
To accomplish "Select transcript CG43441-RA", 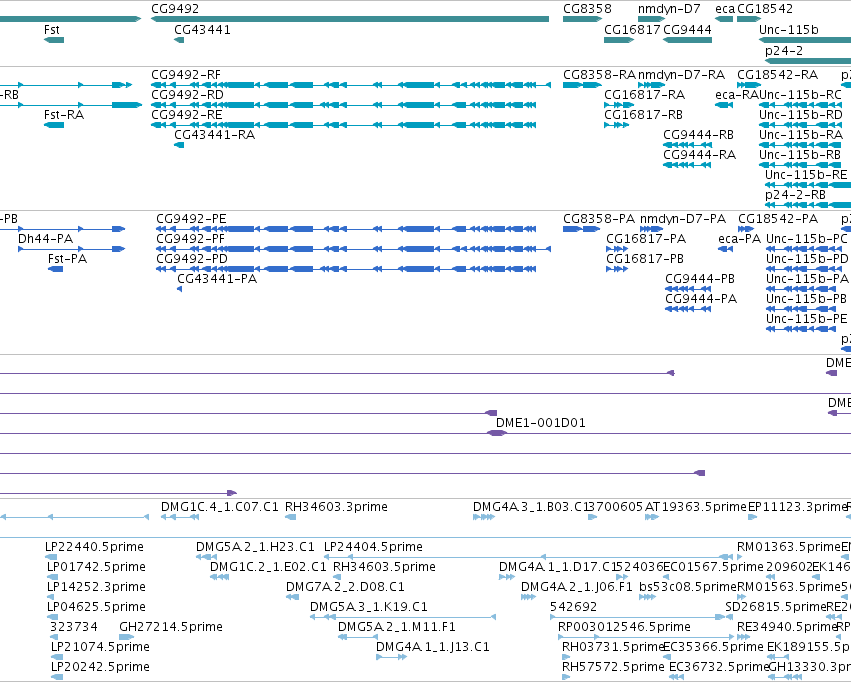I will tap(214, 135).
